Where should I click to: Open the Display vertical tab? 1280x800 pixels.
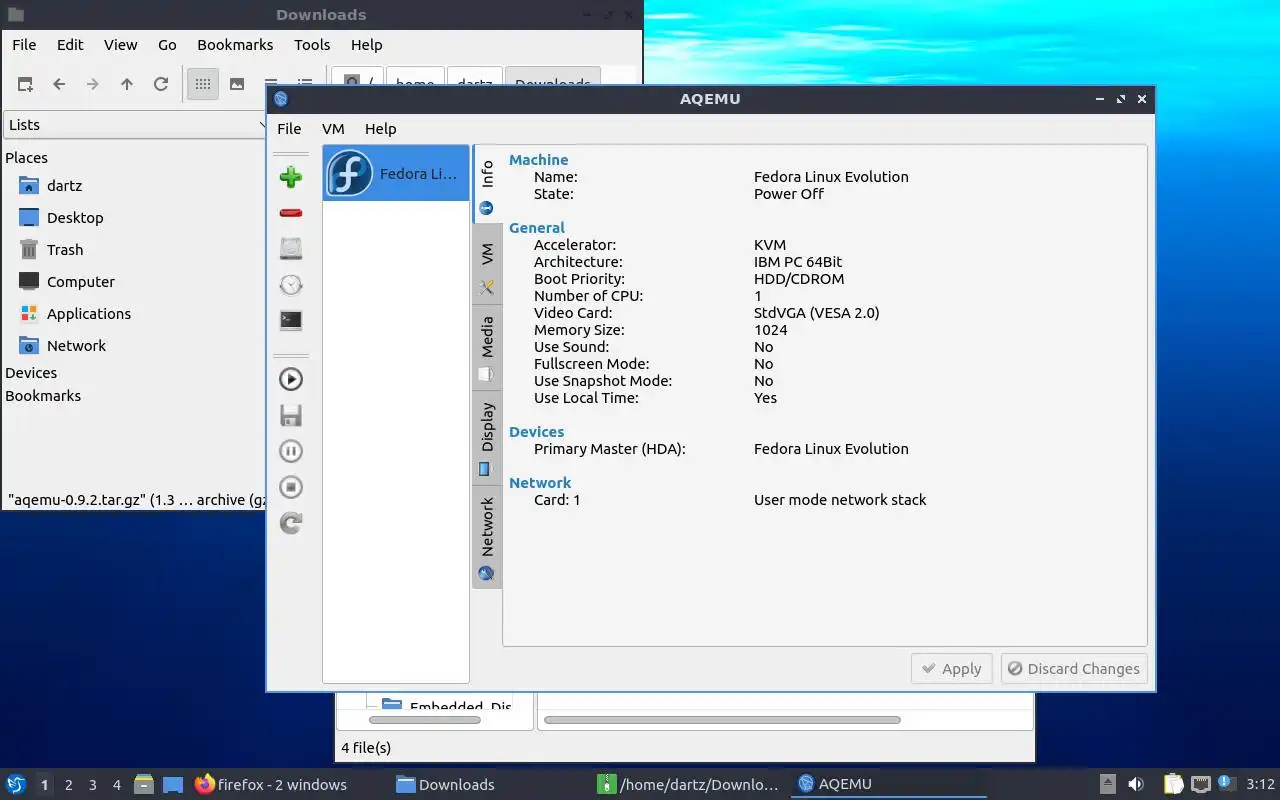point(487,438)
